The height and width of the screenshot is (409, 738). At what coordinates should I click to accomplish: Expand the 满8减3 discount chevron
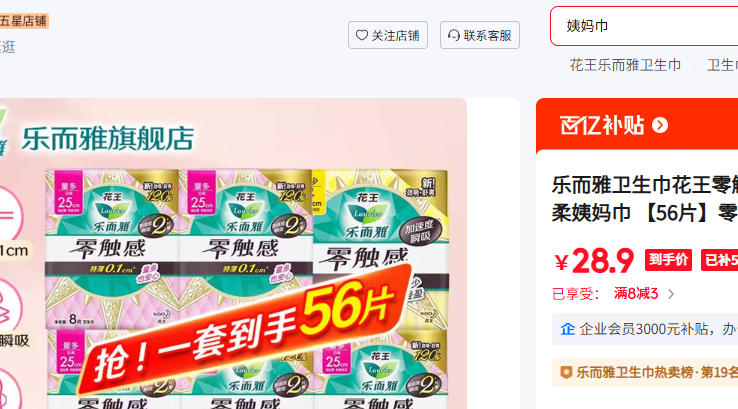(x=671, y=294)
